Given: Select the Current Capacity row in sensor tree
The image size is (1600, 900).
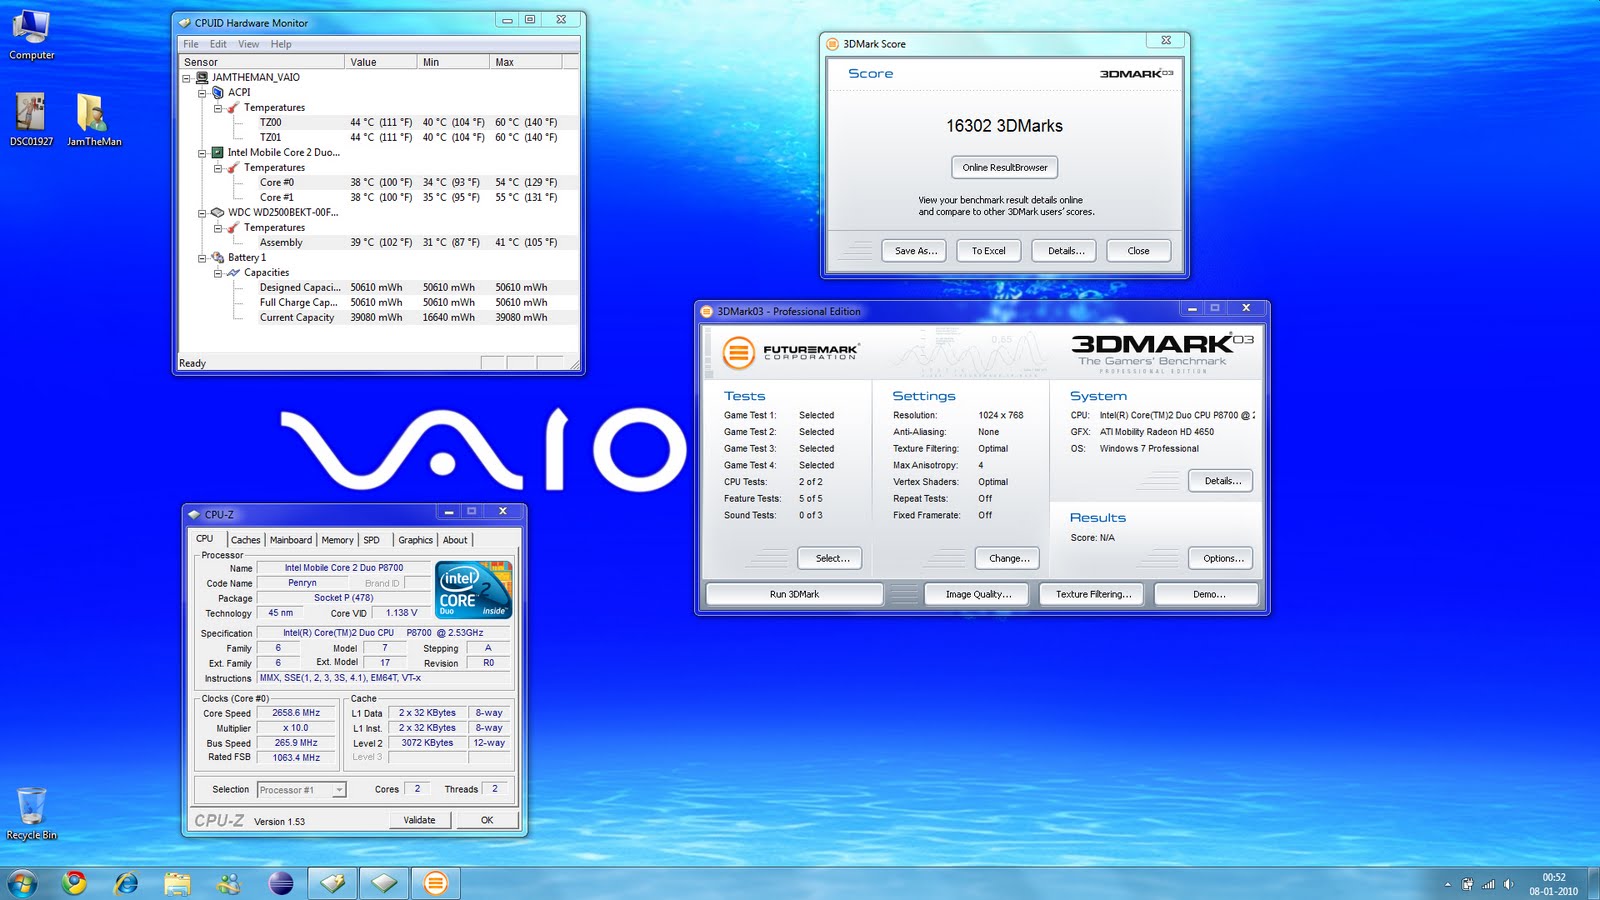Looking at the screenshot, I should coord(379,317).
